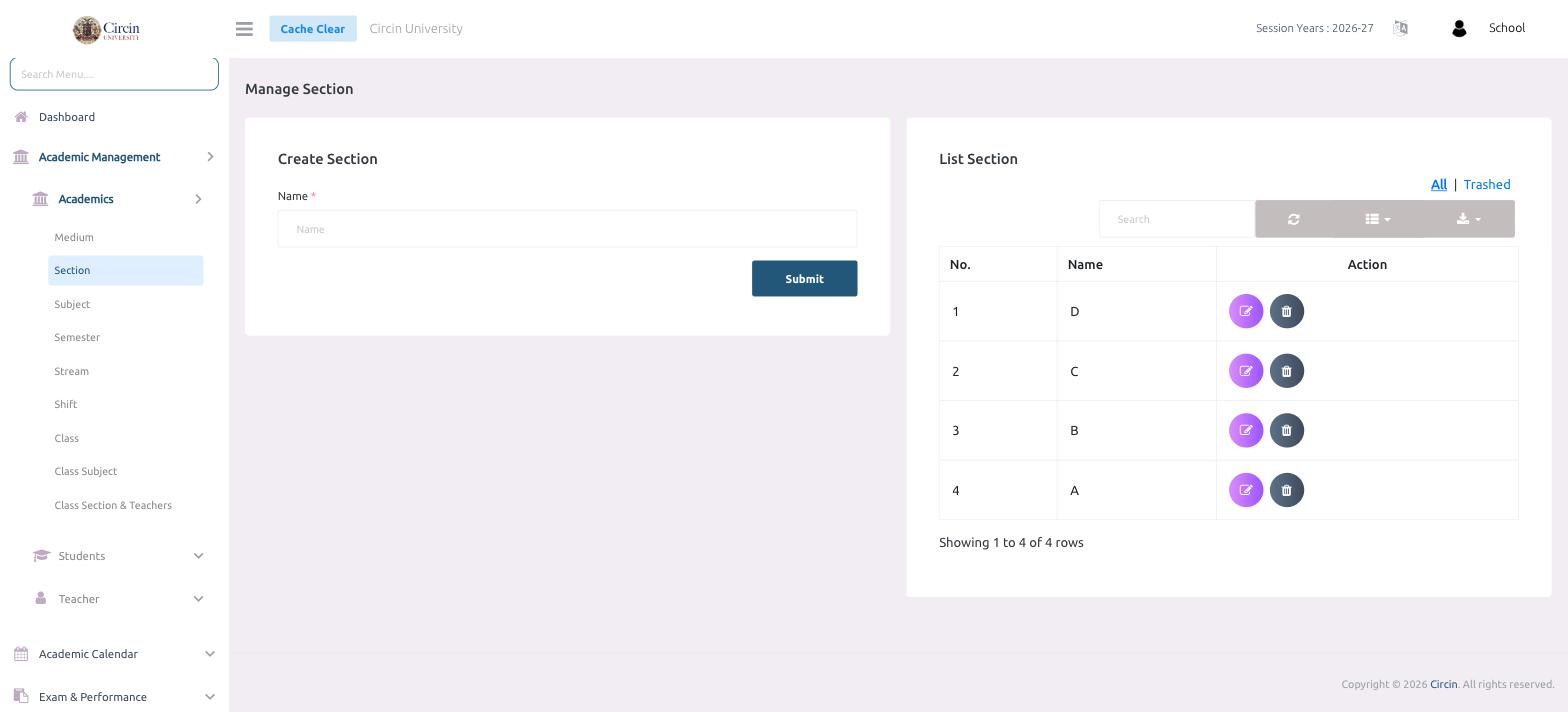This screenshot has width=1568, height=712.
Task: Click the No. column header
Action: (x=998, y=264)
